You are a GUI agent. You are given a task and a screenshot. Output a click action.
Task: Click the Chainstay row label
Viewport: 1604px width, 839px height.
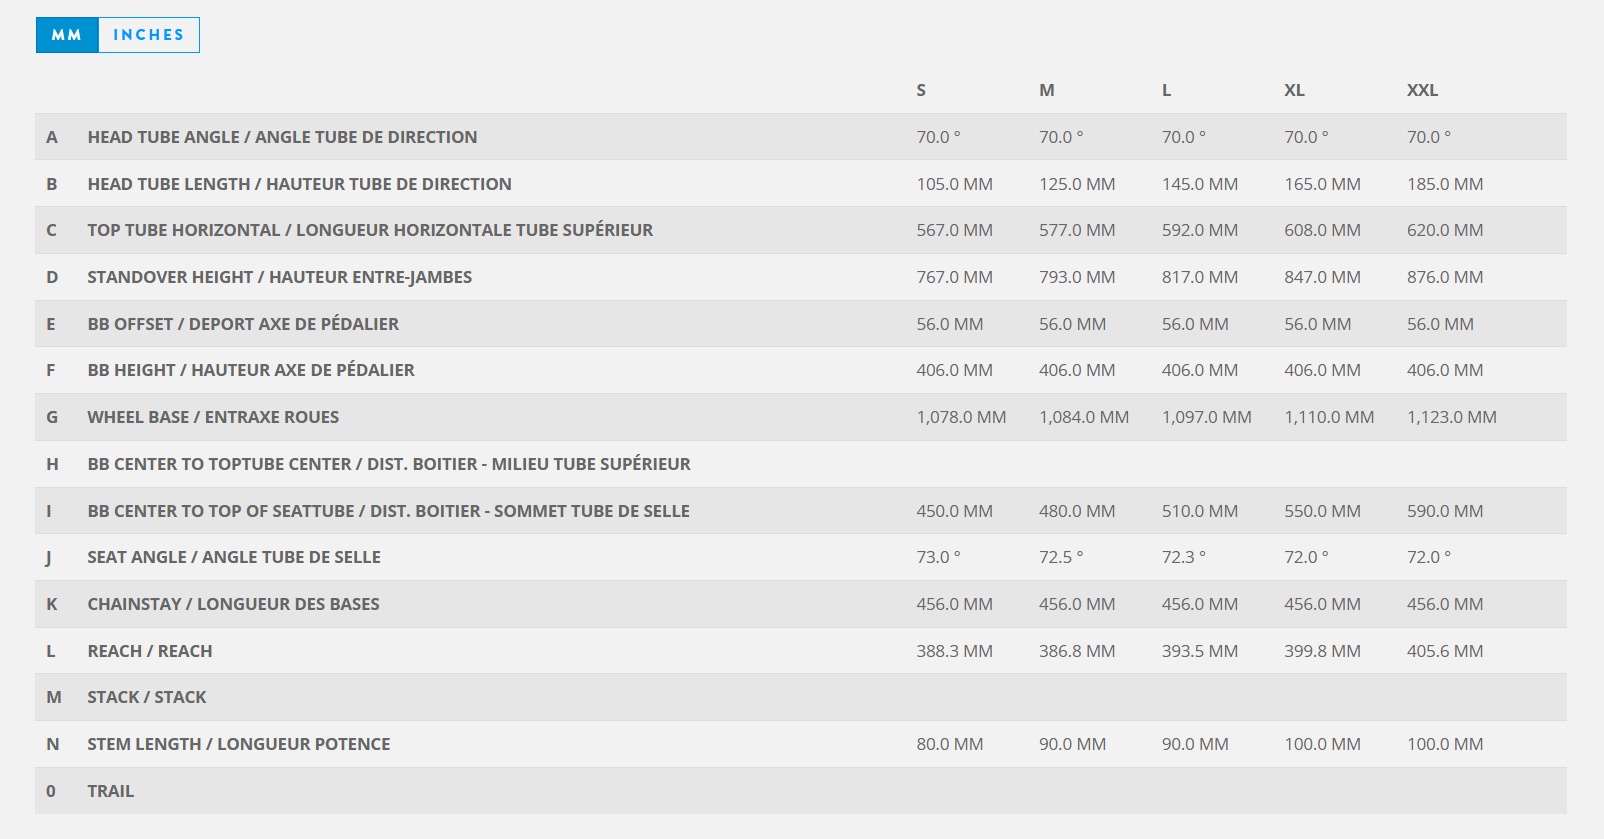pos(233,604)
